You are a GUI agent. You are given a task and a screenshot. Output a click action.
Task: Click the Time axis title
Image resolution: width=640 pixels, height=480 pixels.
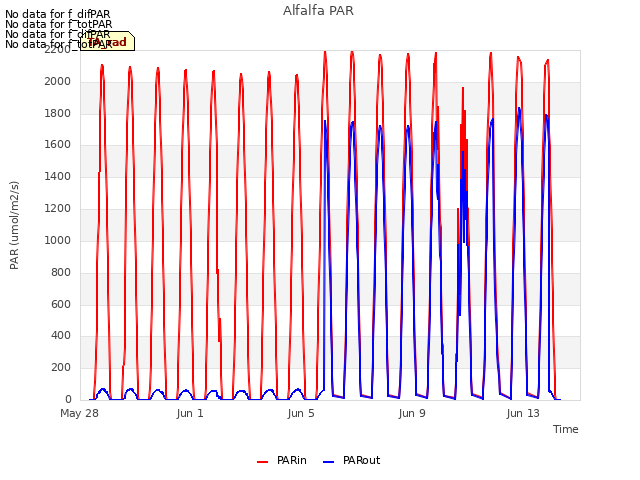tap(566, 429)
